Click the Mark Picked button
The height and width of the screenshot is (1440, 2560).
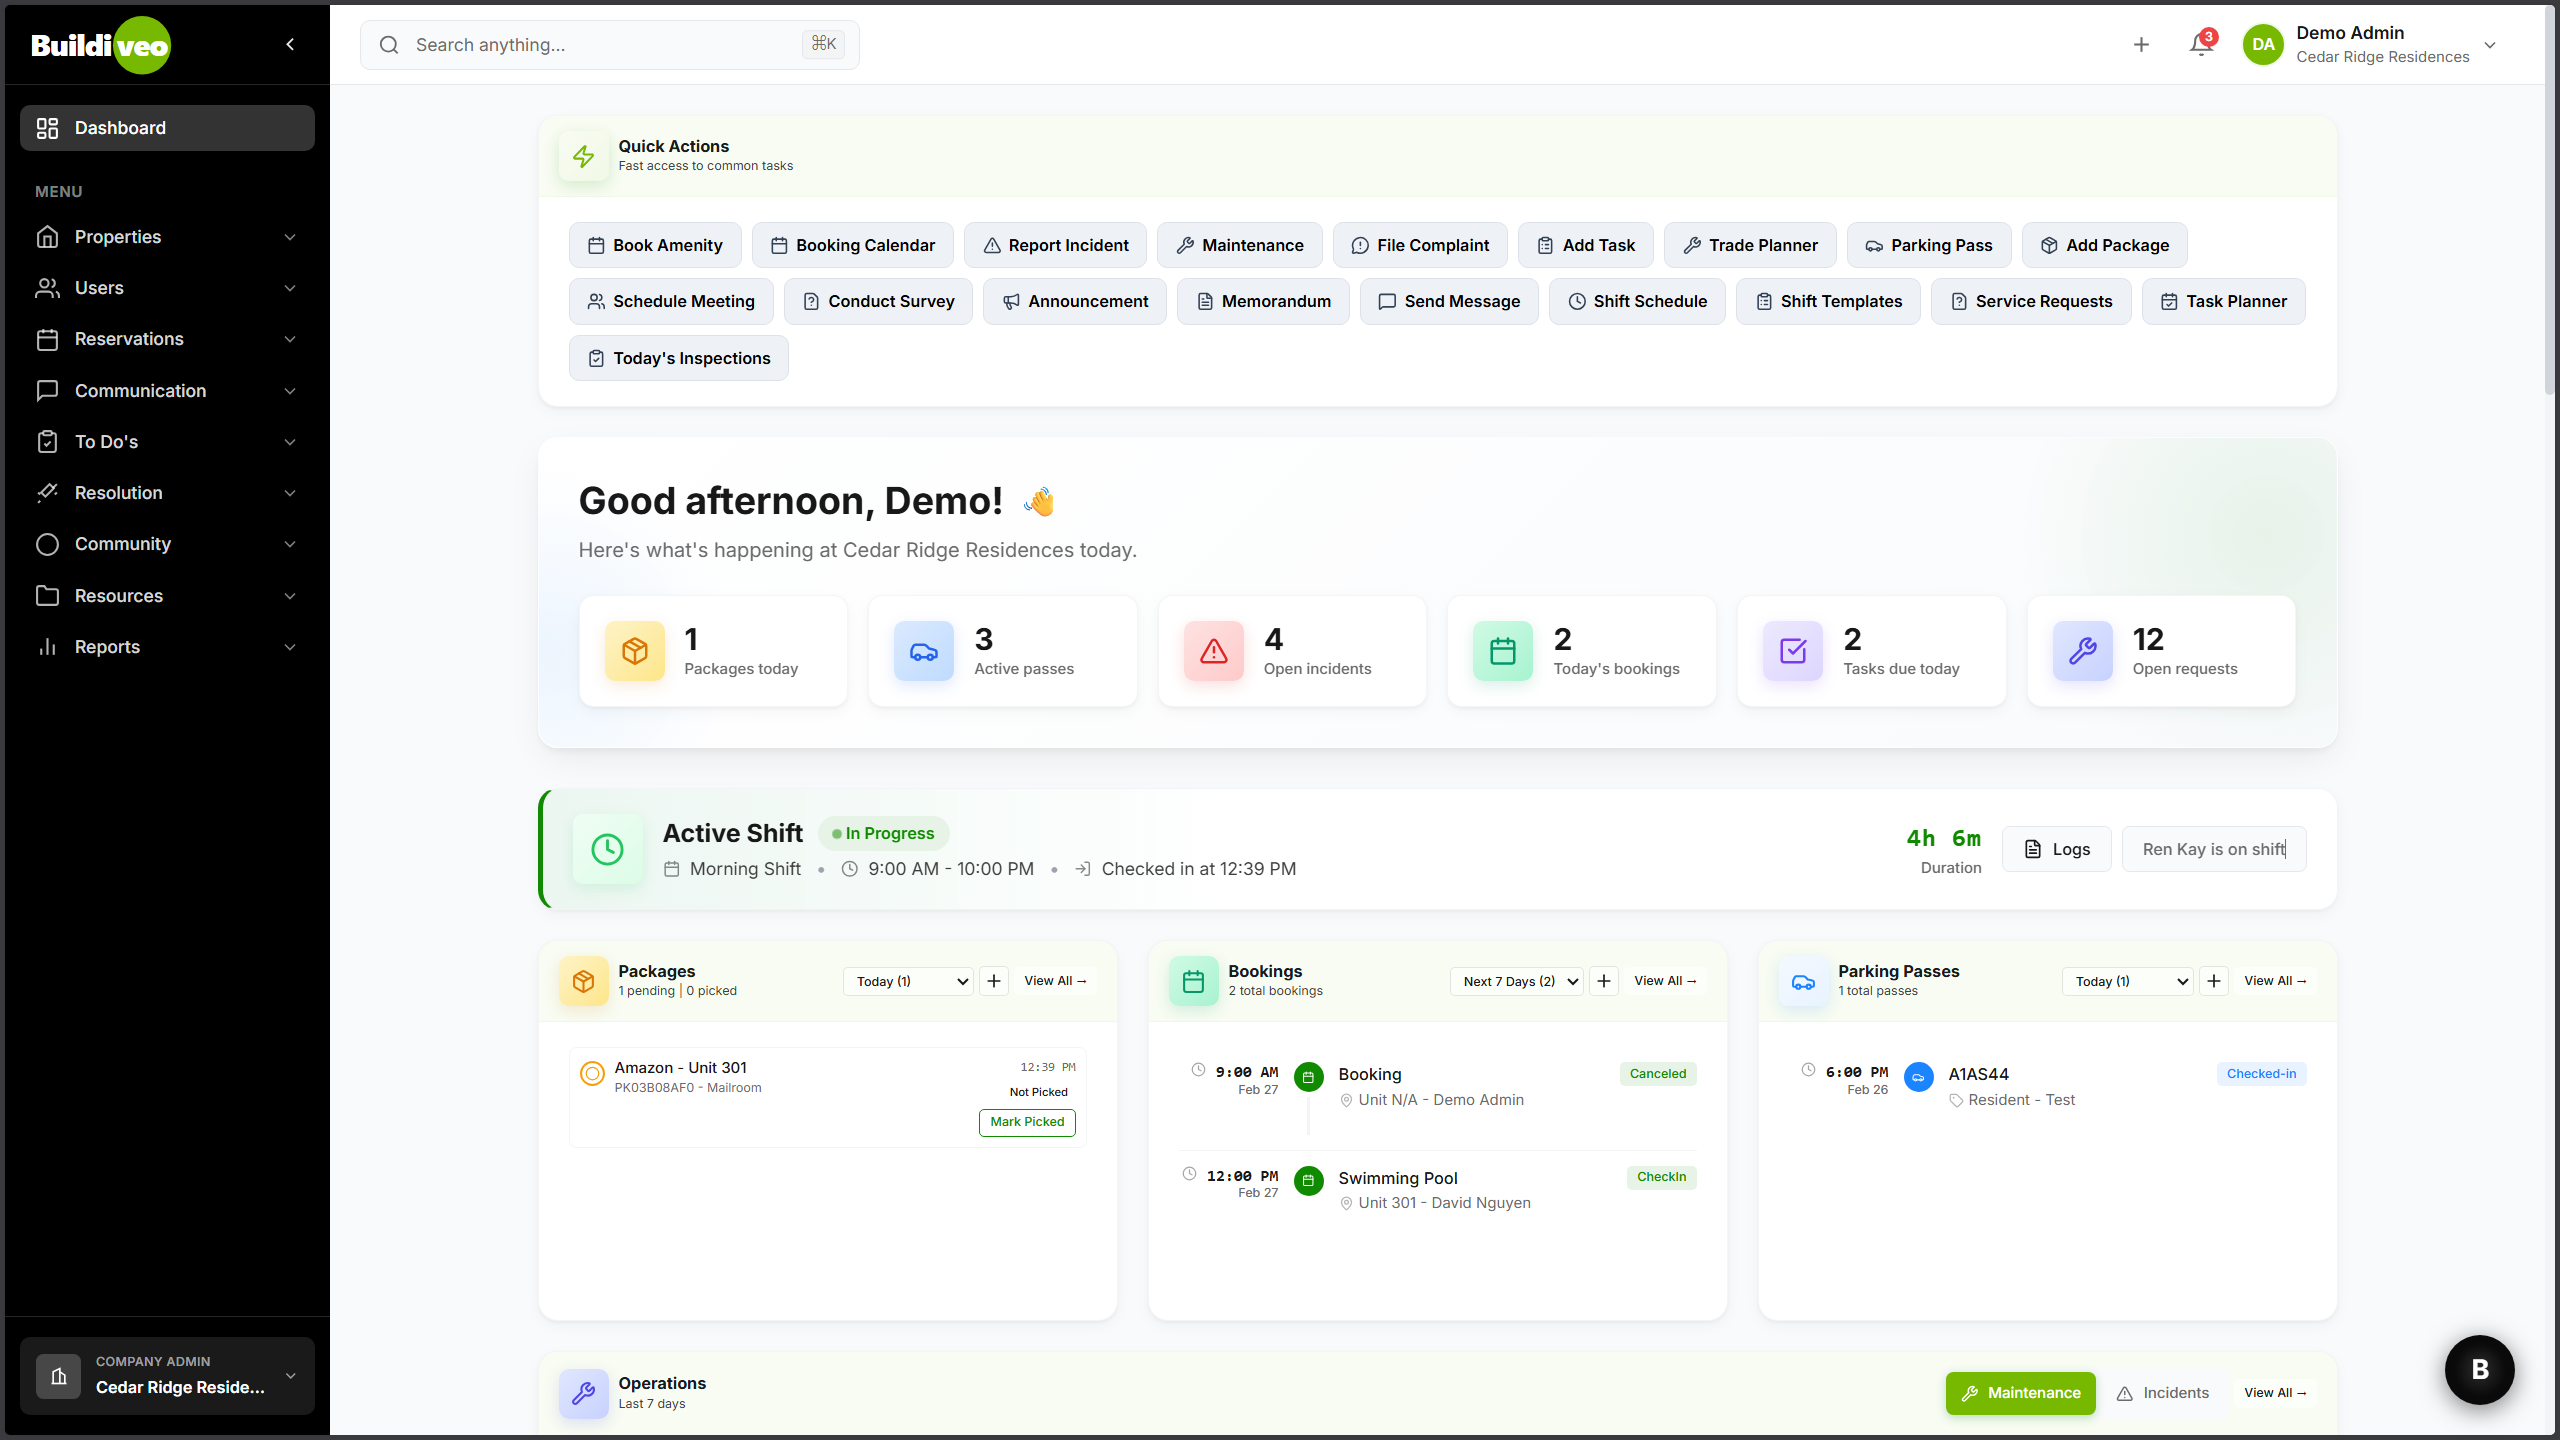point(1027,1122)
